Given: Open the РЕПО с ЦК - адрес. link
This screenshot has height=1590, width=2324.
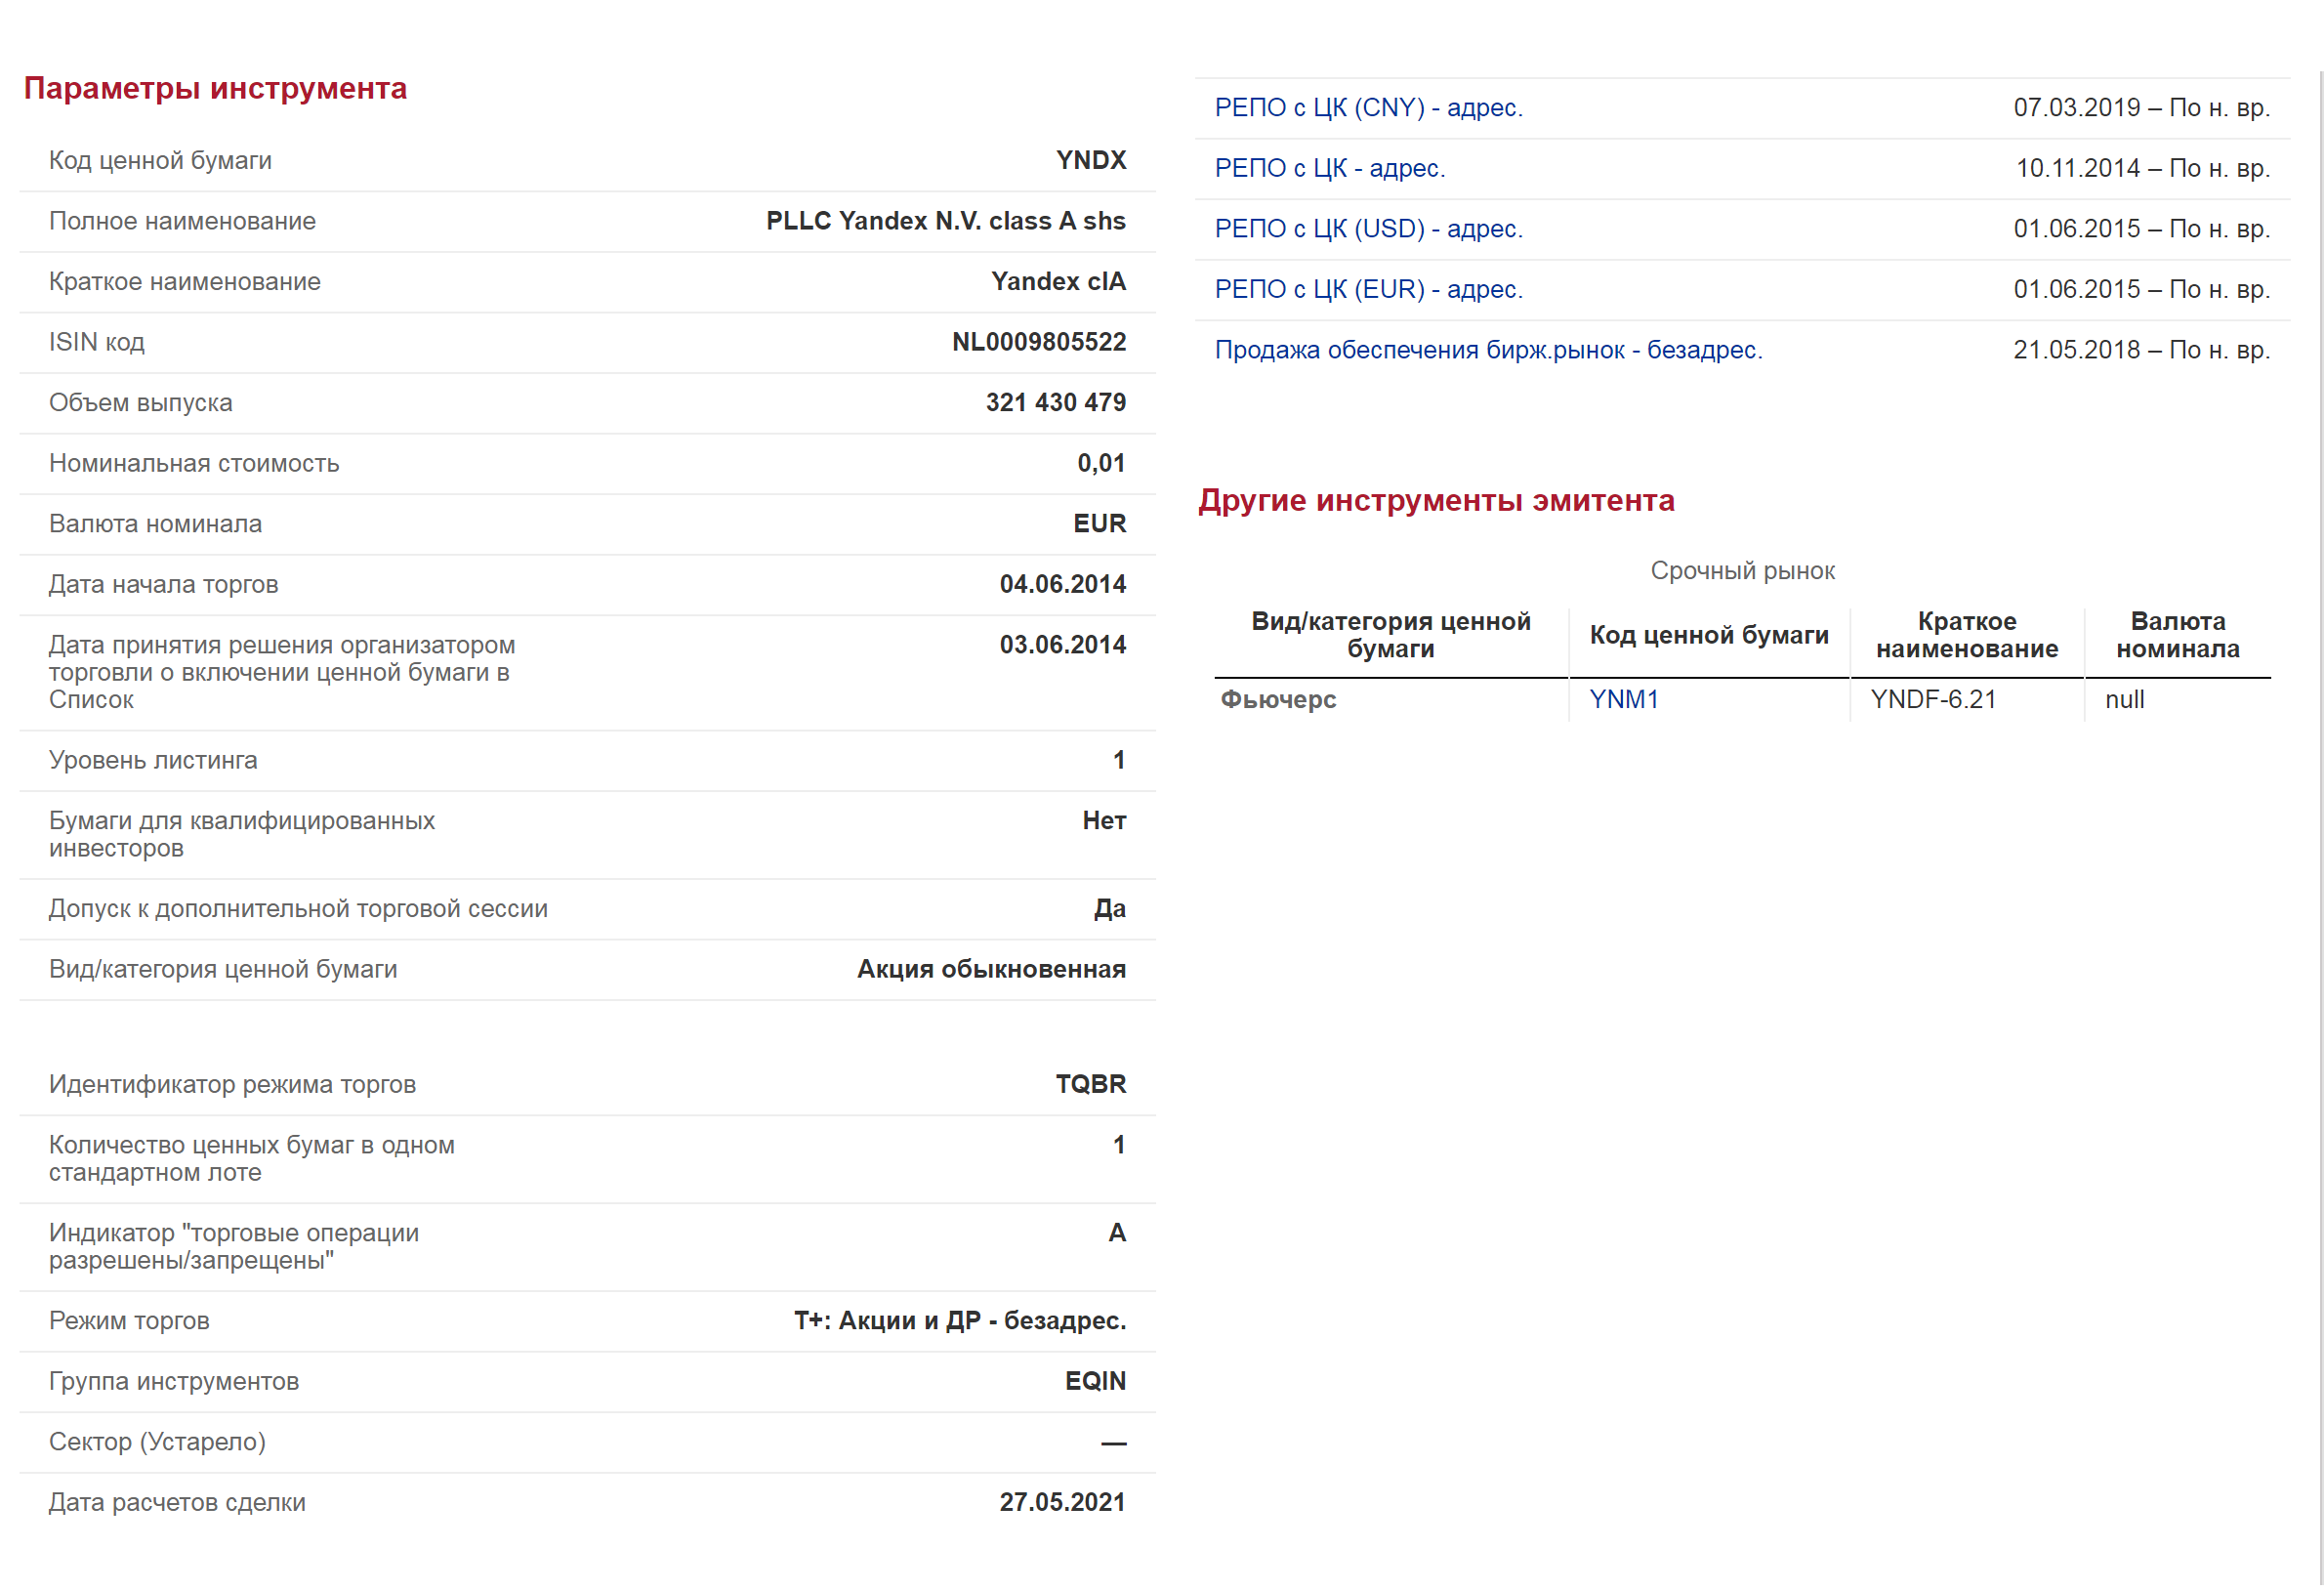Looking at the screenshot, I should (1329, 168).
